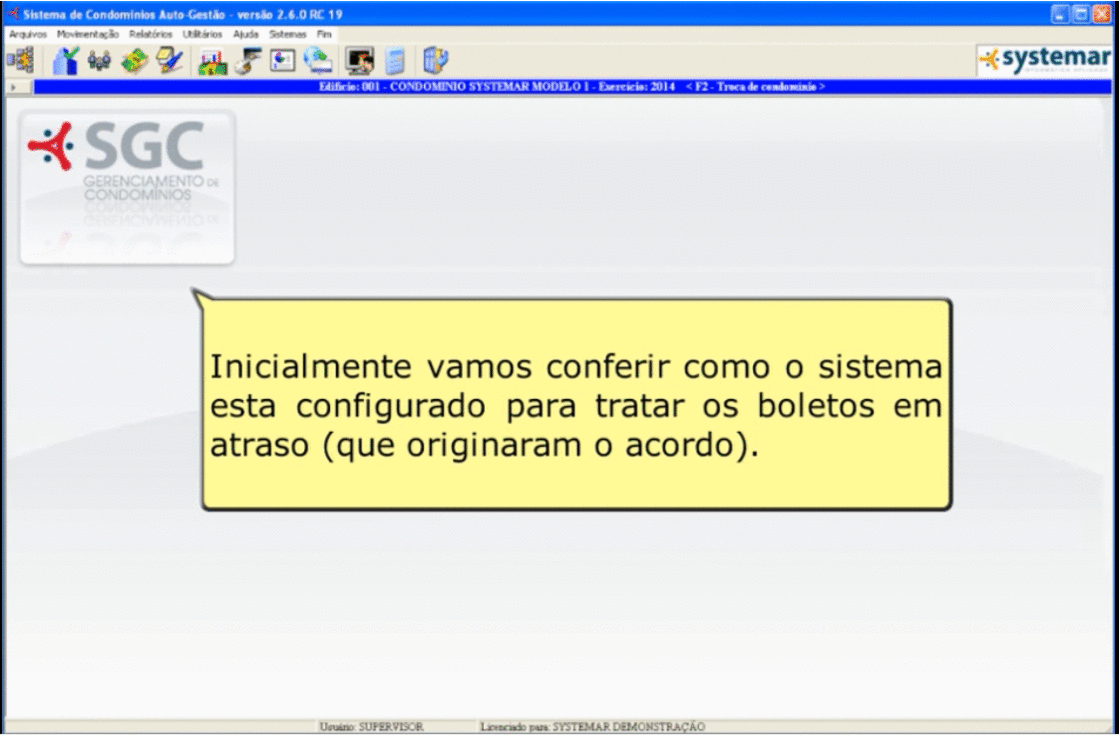Click the globe with envelope toolbar icon
Viewport: 1119px width, 737px height.
317,61
